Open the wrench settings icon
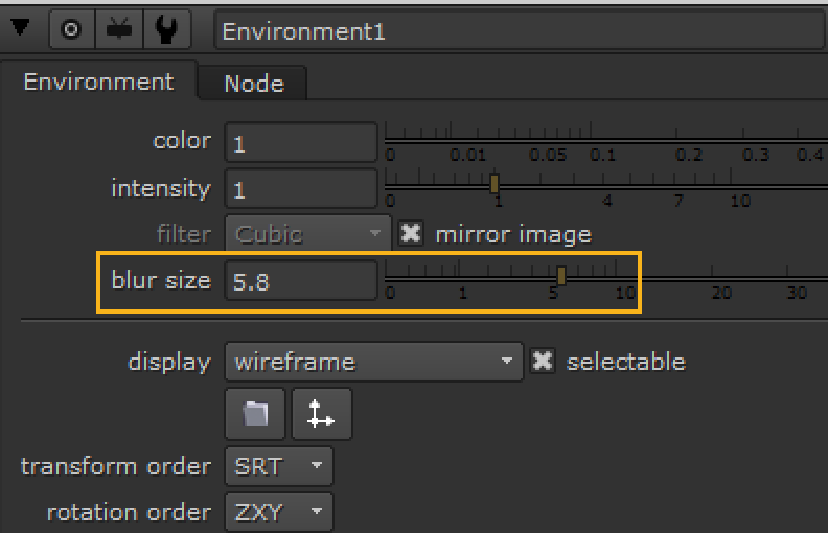 point(167,30)
